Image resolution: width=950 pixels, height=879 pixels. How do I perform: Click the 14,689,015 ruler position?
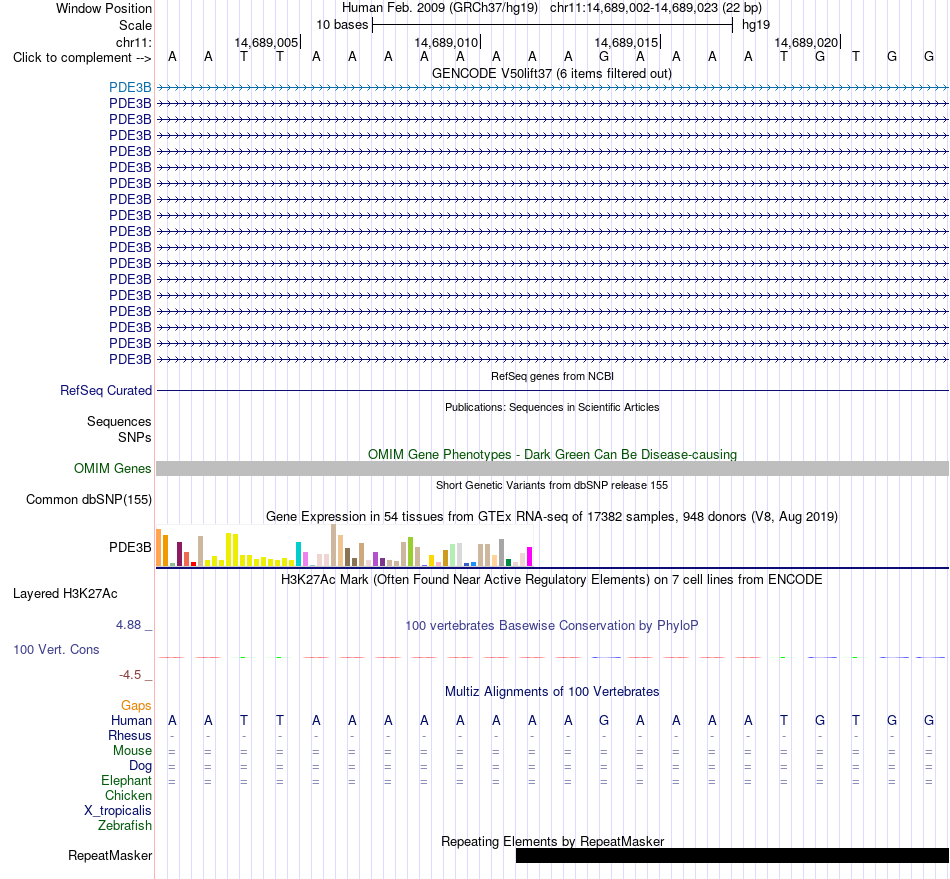coord(626,42)
